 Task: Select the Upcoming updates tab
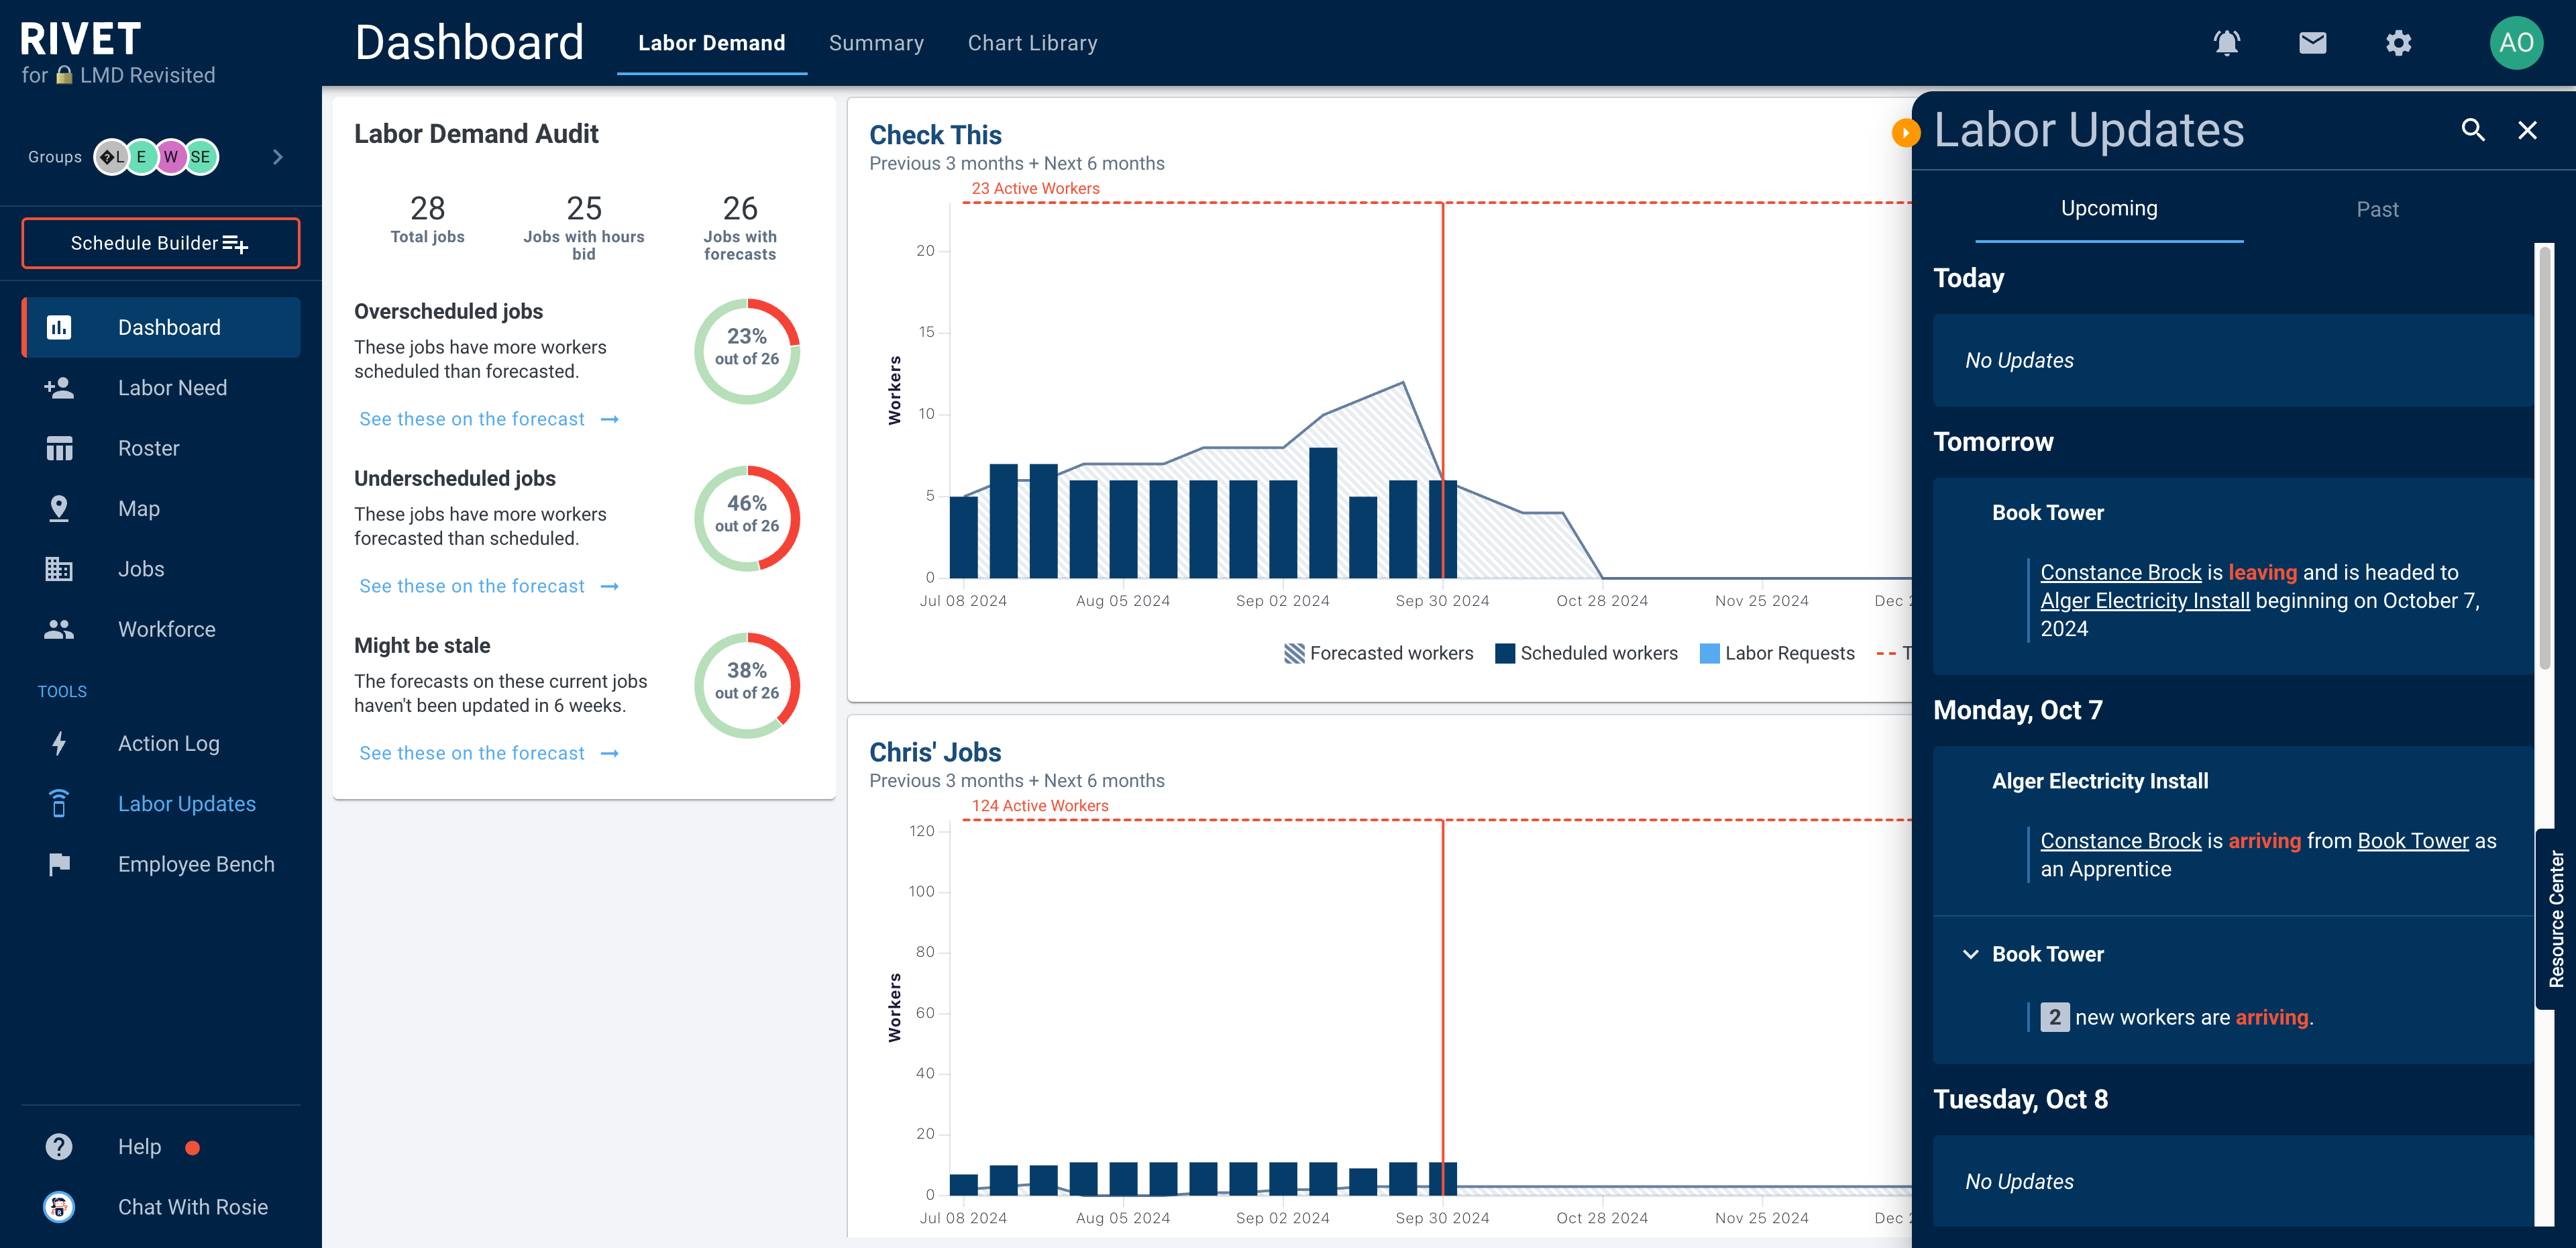2109,208
